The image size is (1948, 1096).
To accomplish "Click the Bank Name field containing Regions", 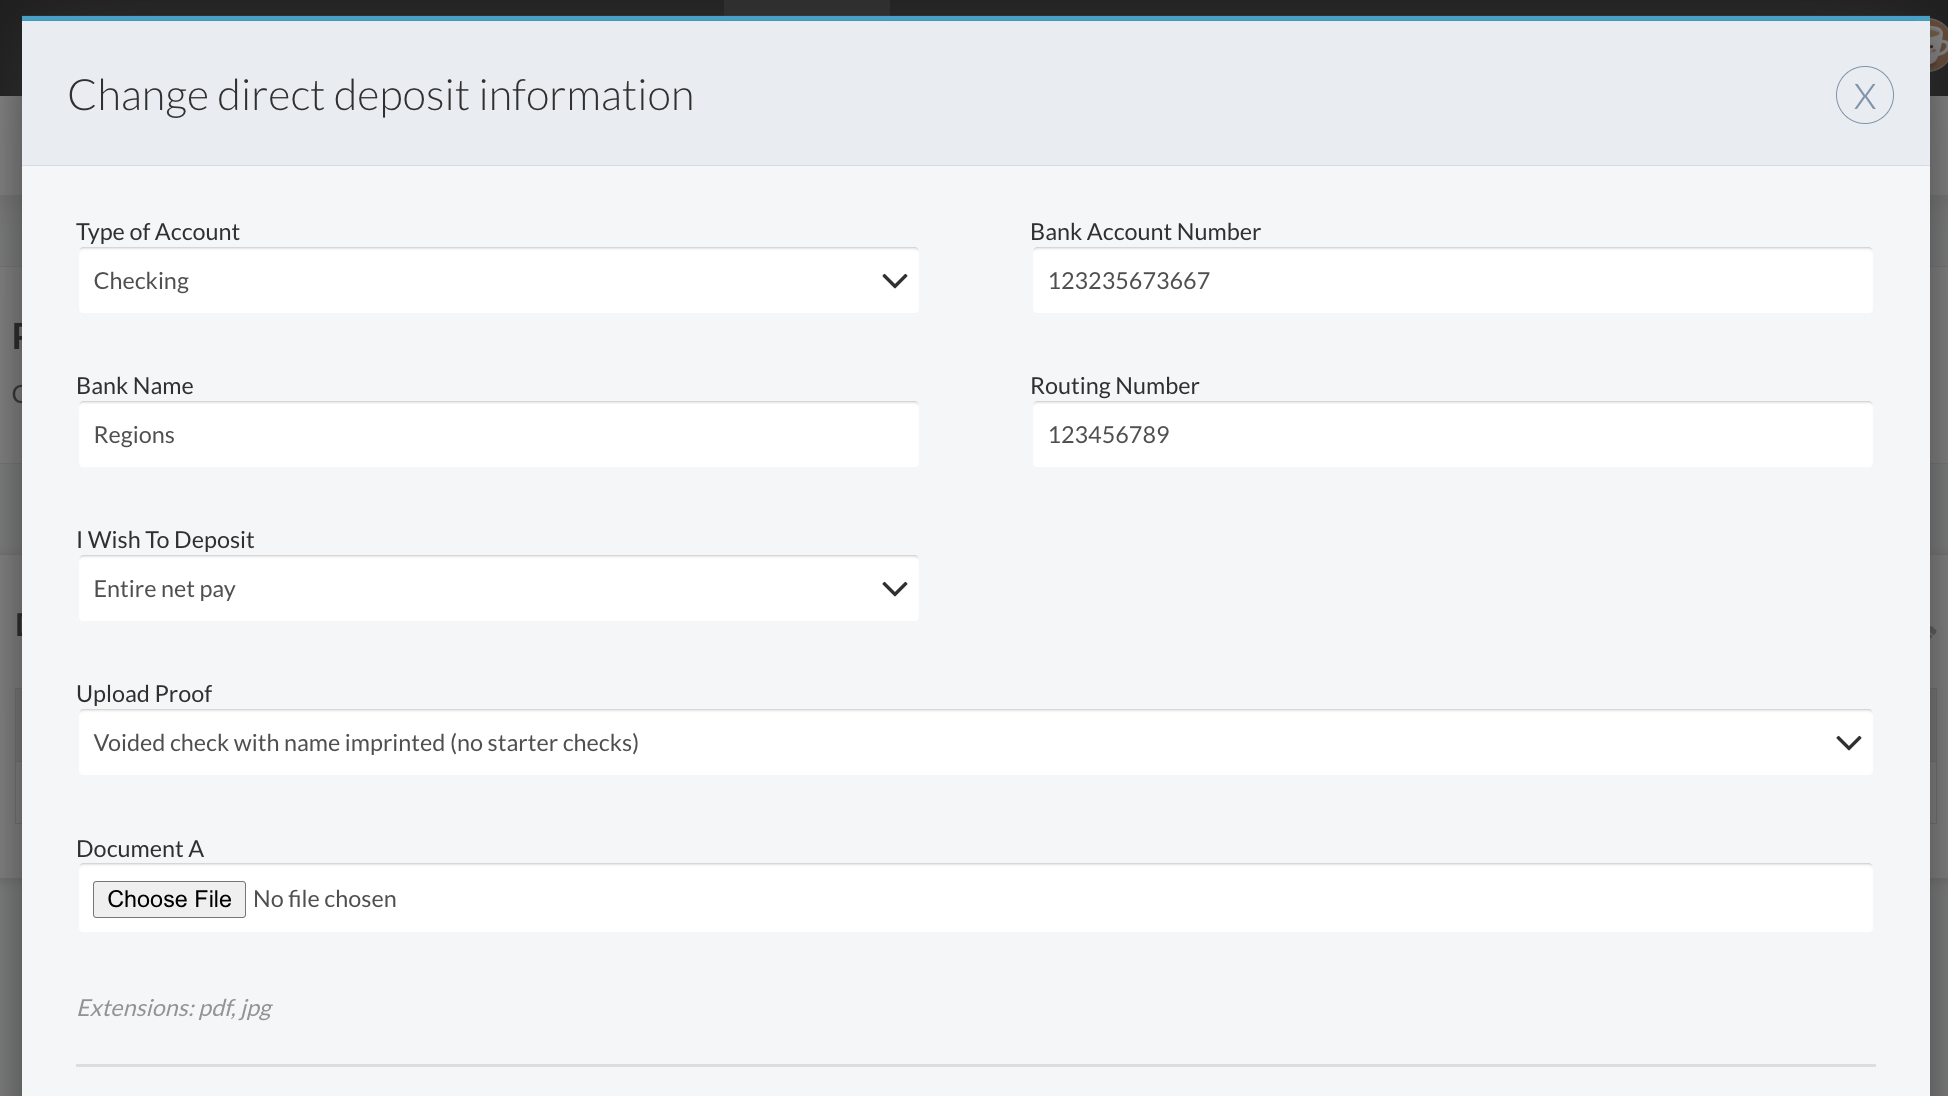I will click(x=498, y=435).
